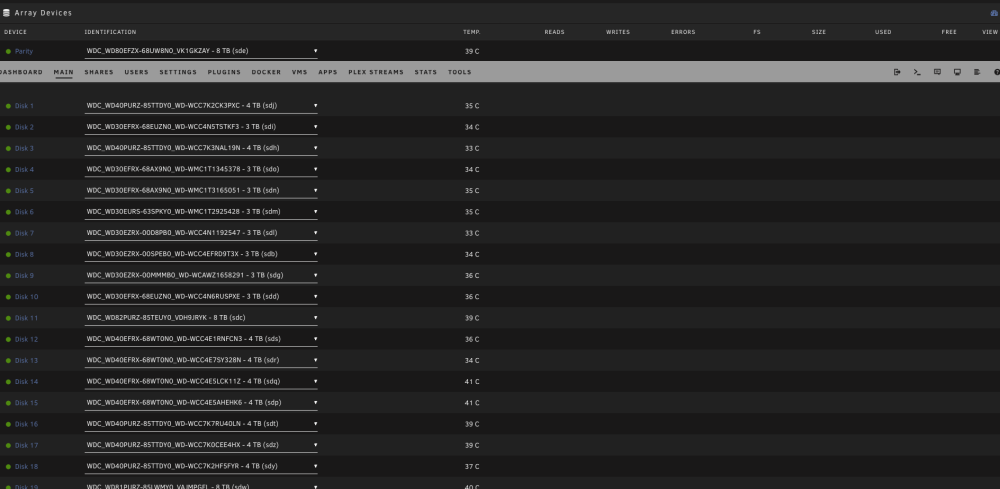1000x489 pixels.
Task: Open the terminal console icon
Action: pyautogui.click(x=917, y=72)
